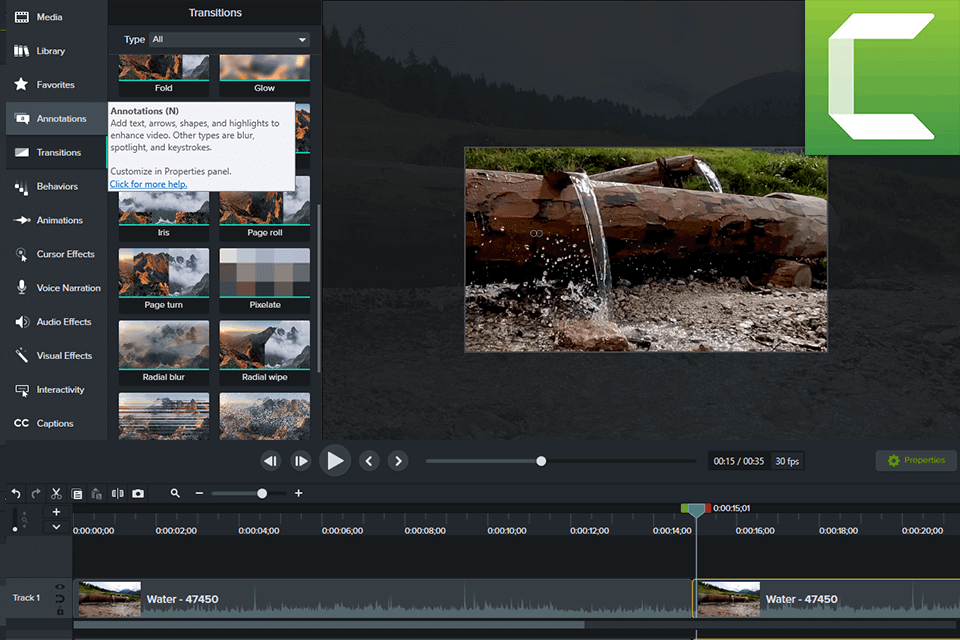
Task: Open the Visual Effects panel
Action: (55, 355)
